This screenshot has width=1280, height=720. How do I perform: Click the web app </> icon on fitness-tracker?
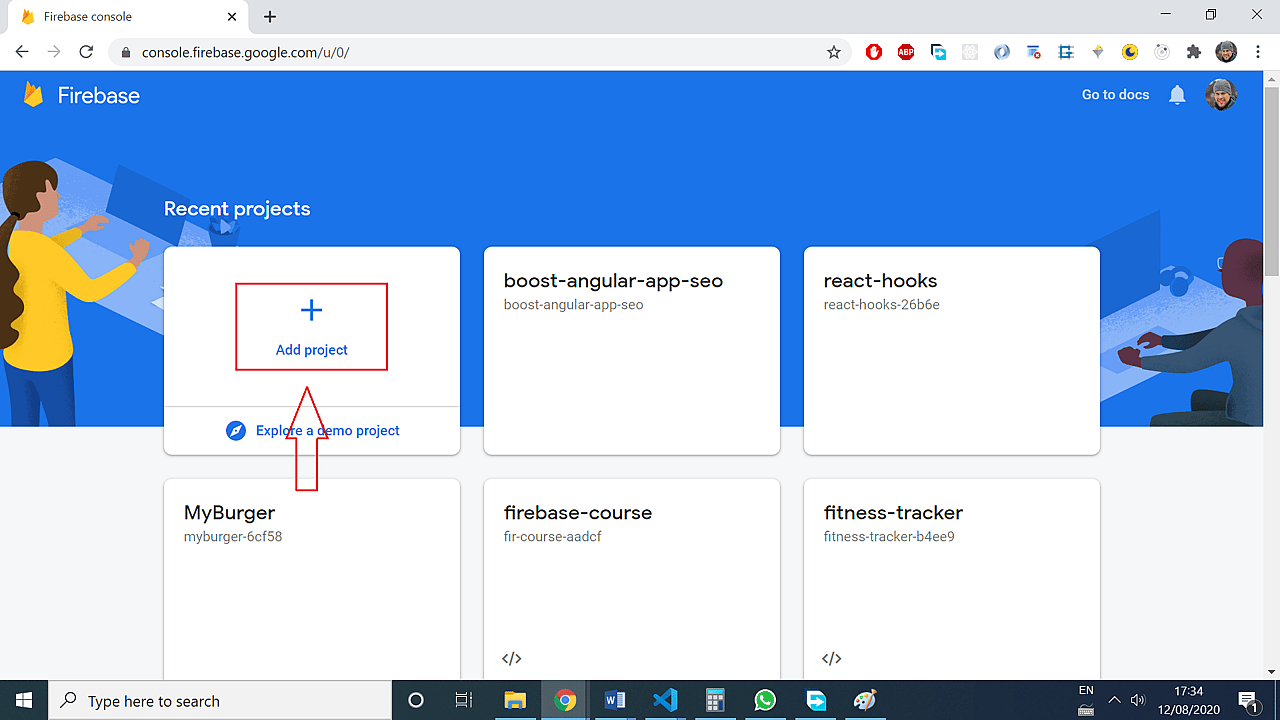pyautogui.click(x=832, y=658)
